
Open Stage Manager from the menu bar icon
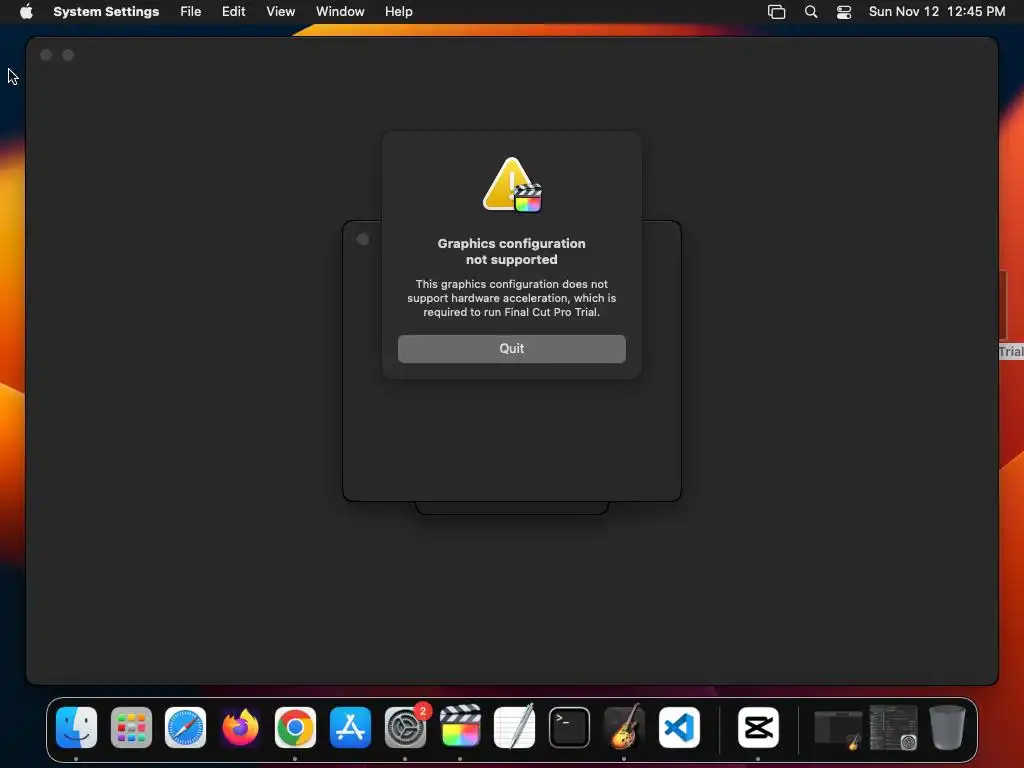(x=776, y=12)
